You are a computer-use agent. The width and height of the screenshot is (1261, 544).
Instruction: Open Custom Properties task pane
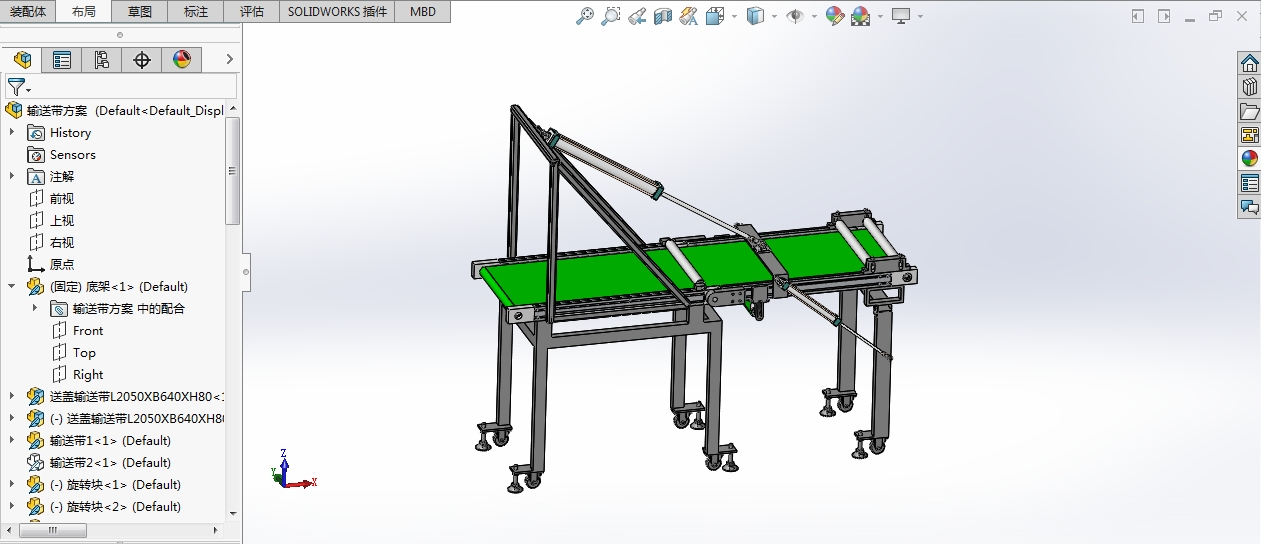pos(1249,183)
